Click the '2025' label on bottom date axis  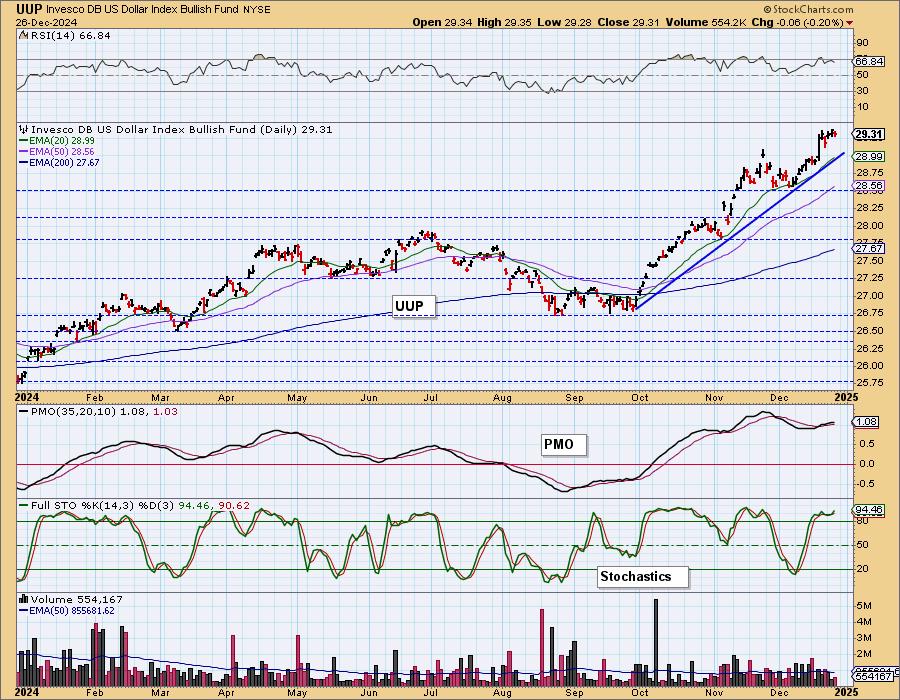(847, 692)
